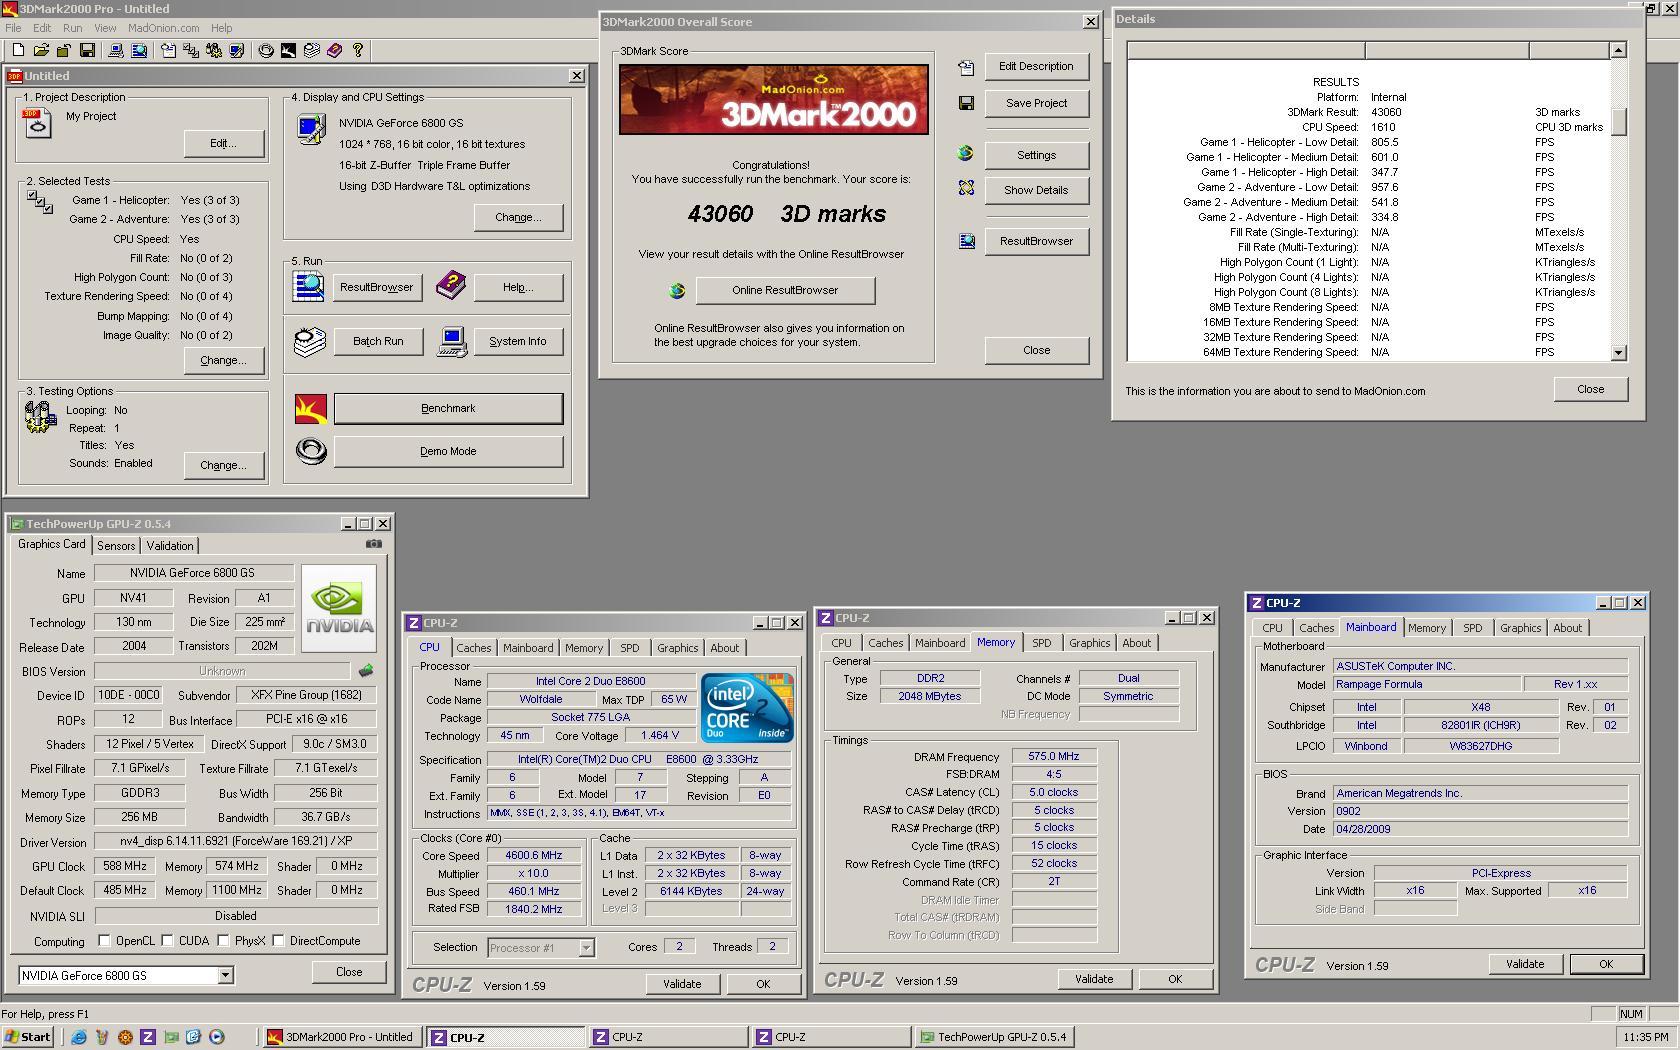Open Caches tab in CPU window
1680x1050 pixels.
coord(473,648)
